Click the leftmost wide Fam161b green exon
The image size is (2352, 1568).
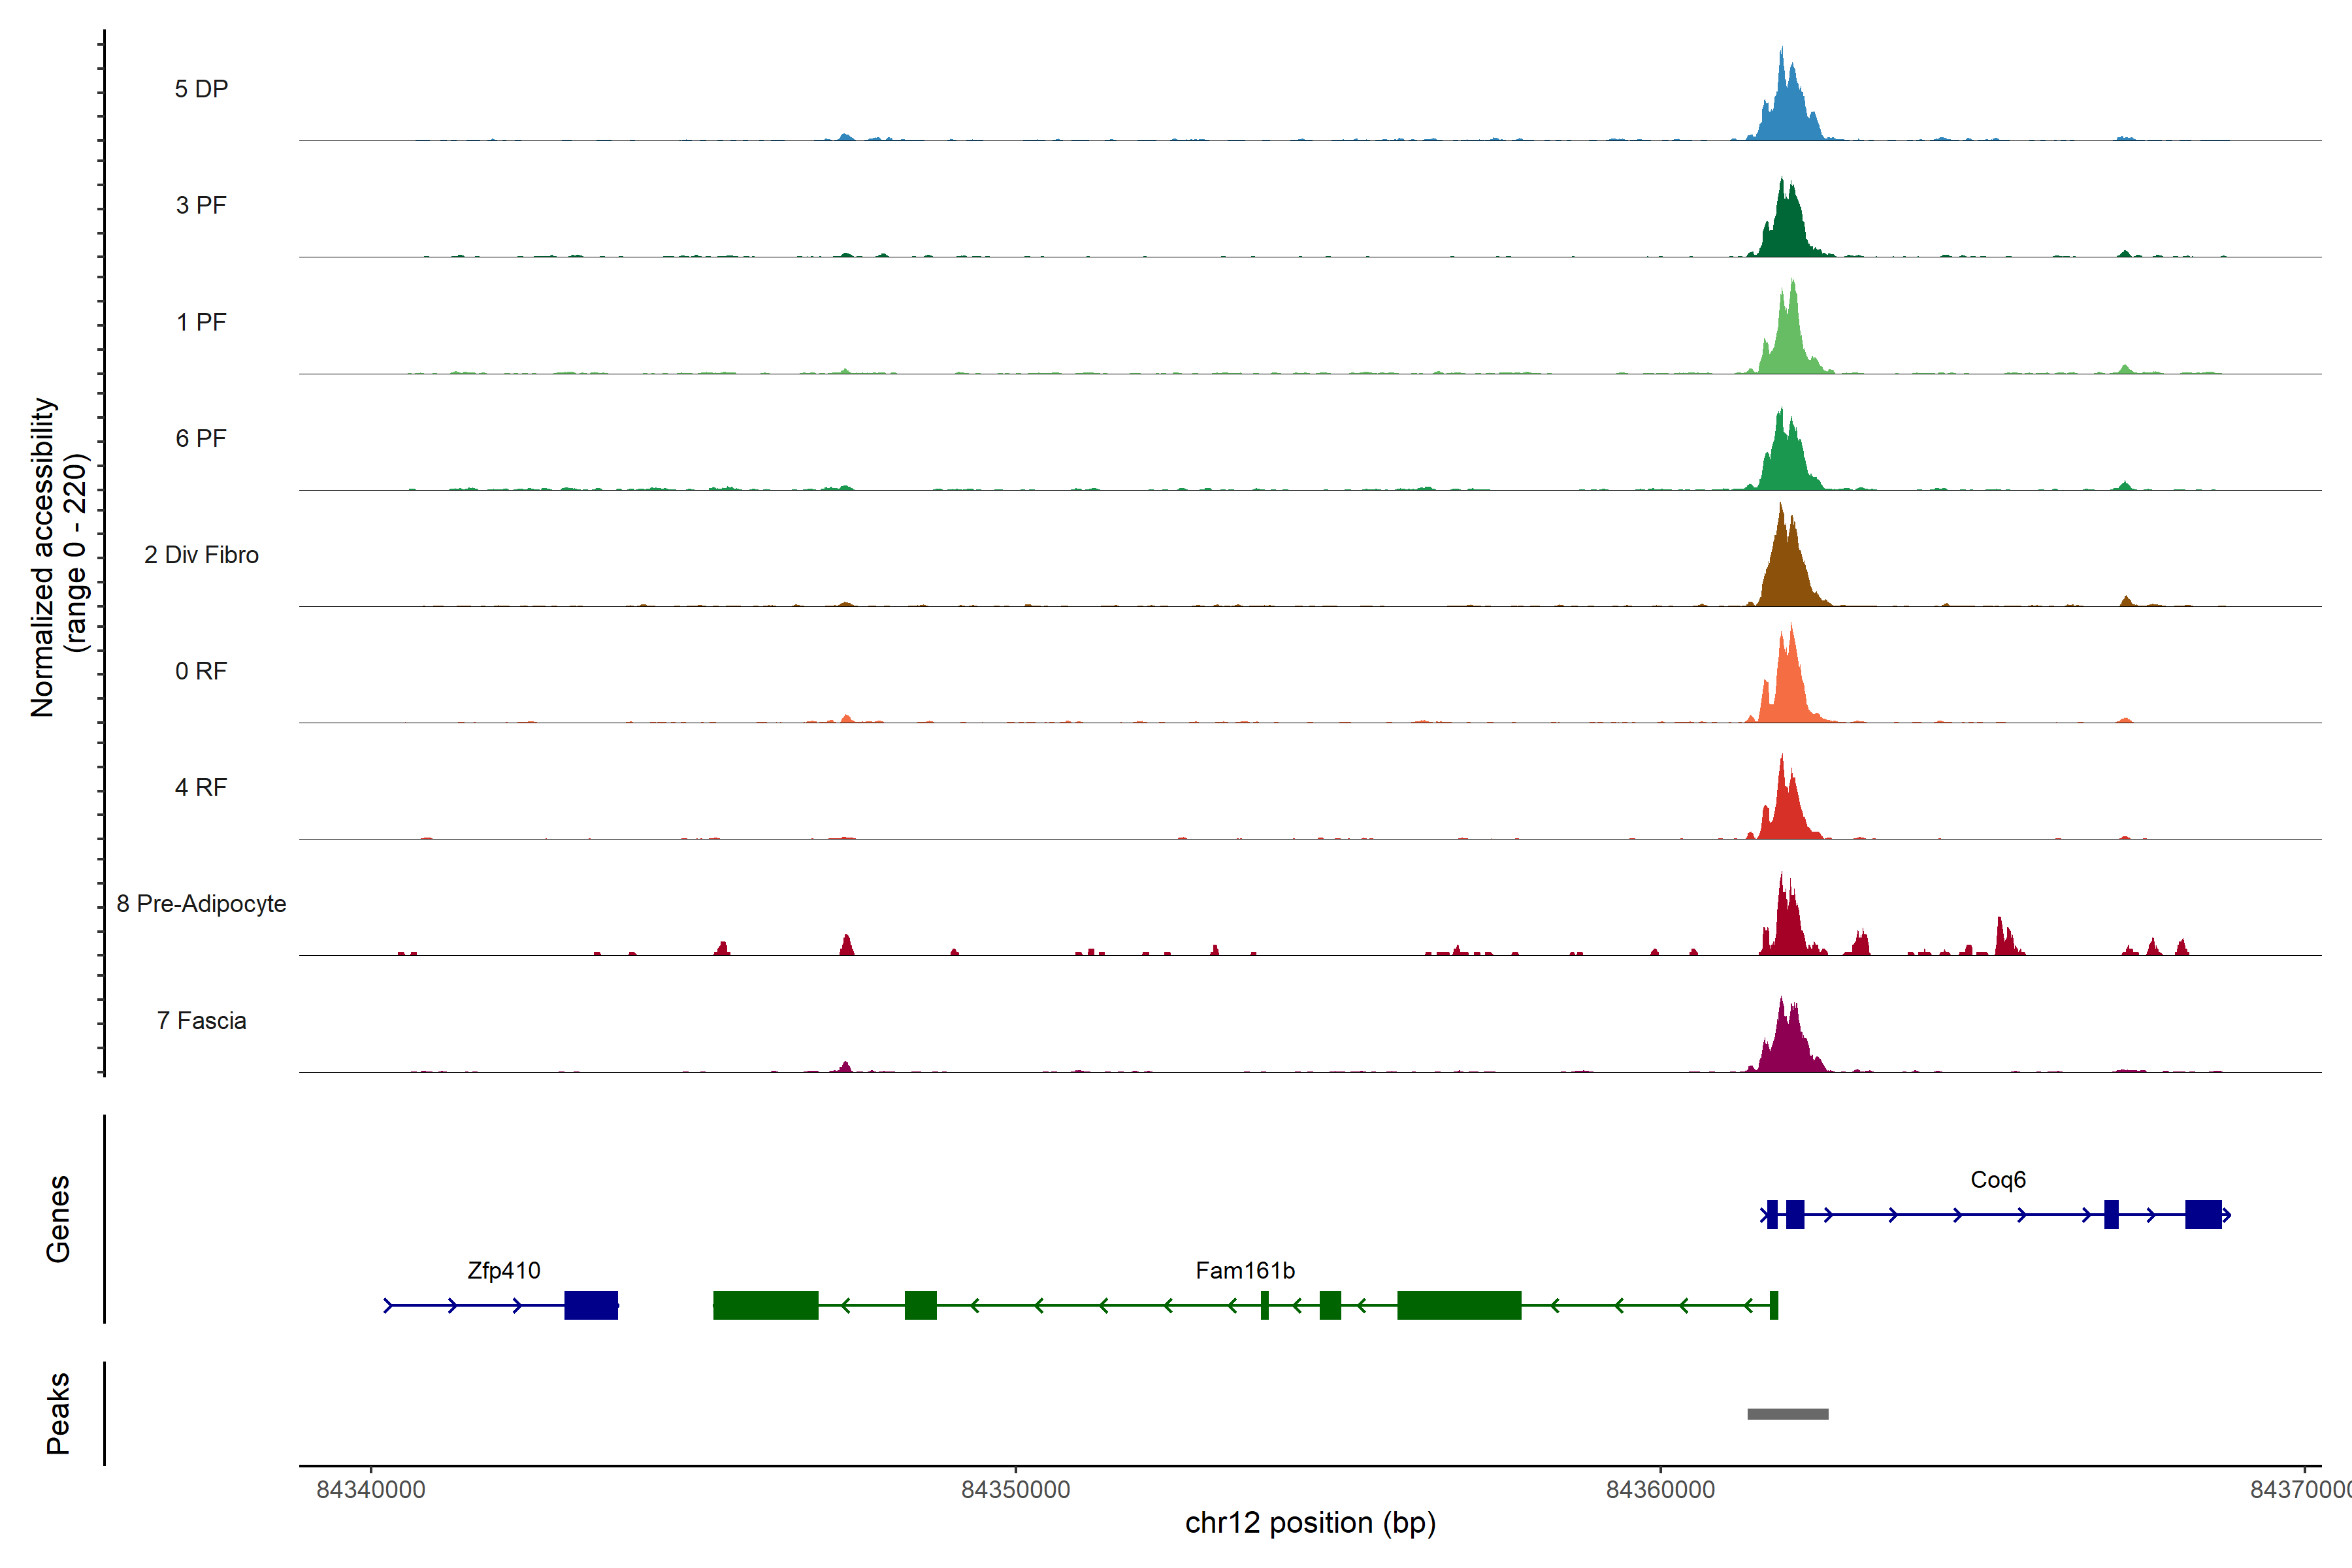click(x=765, y=1305)
